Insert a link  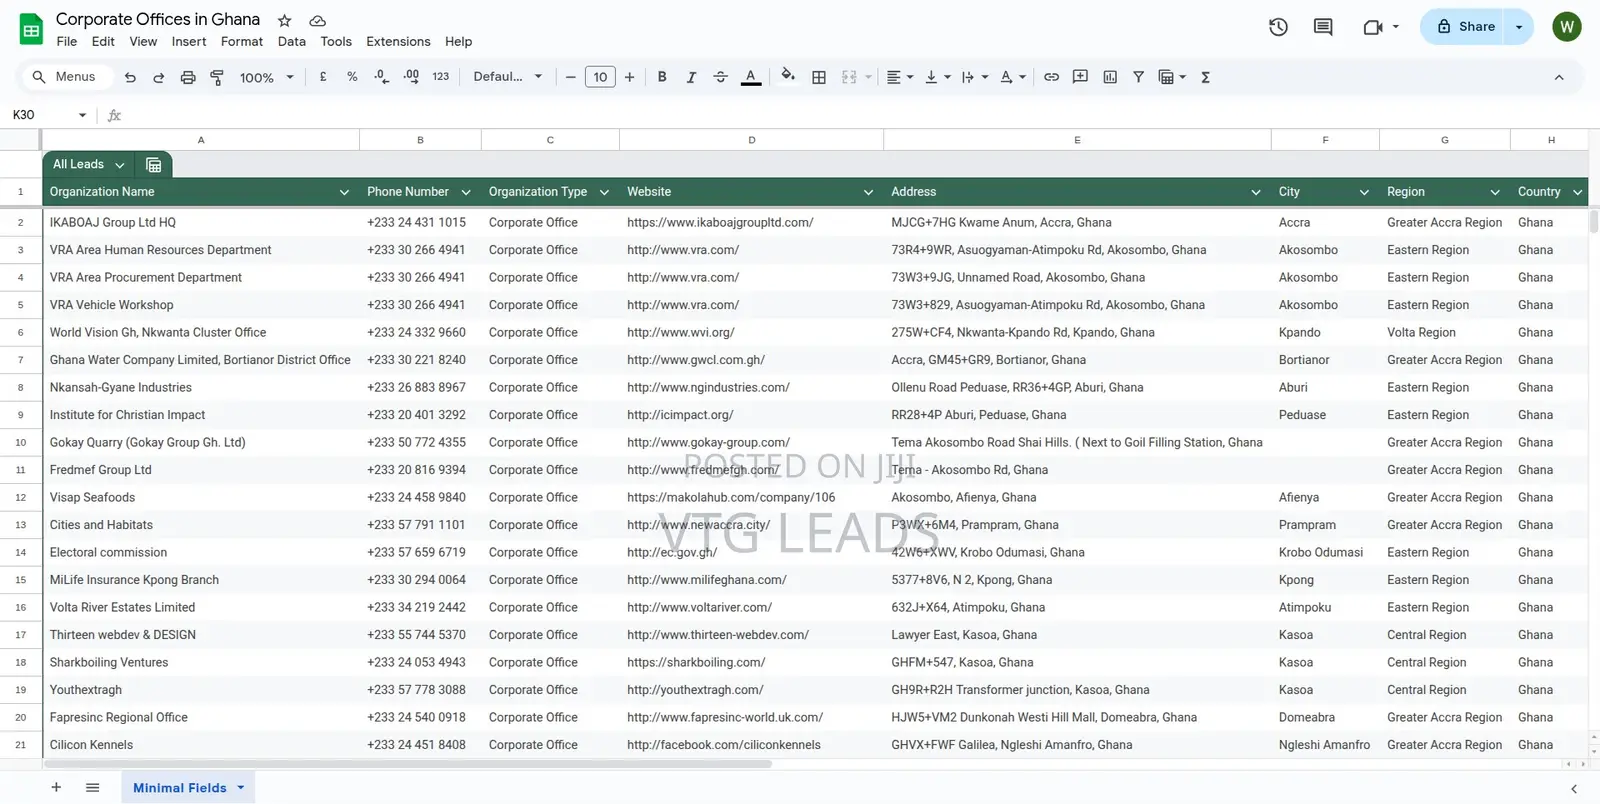tap(1051, 77)
